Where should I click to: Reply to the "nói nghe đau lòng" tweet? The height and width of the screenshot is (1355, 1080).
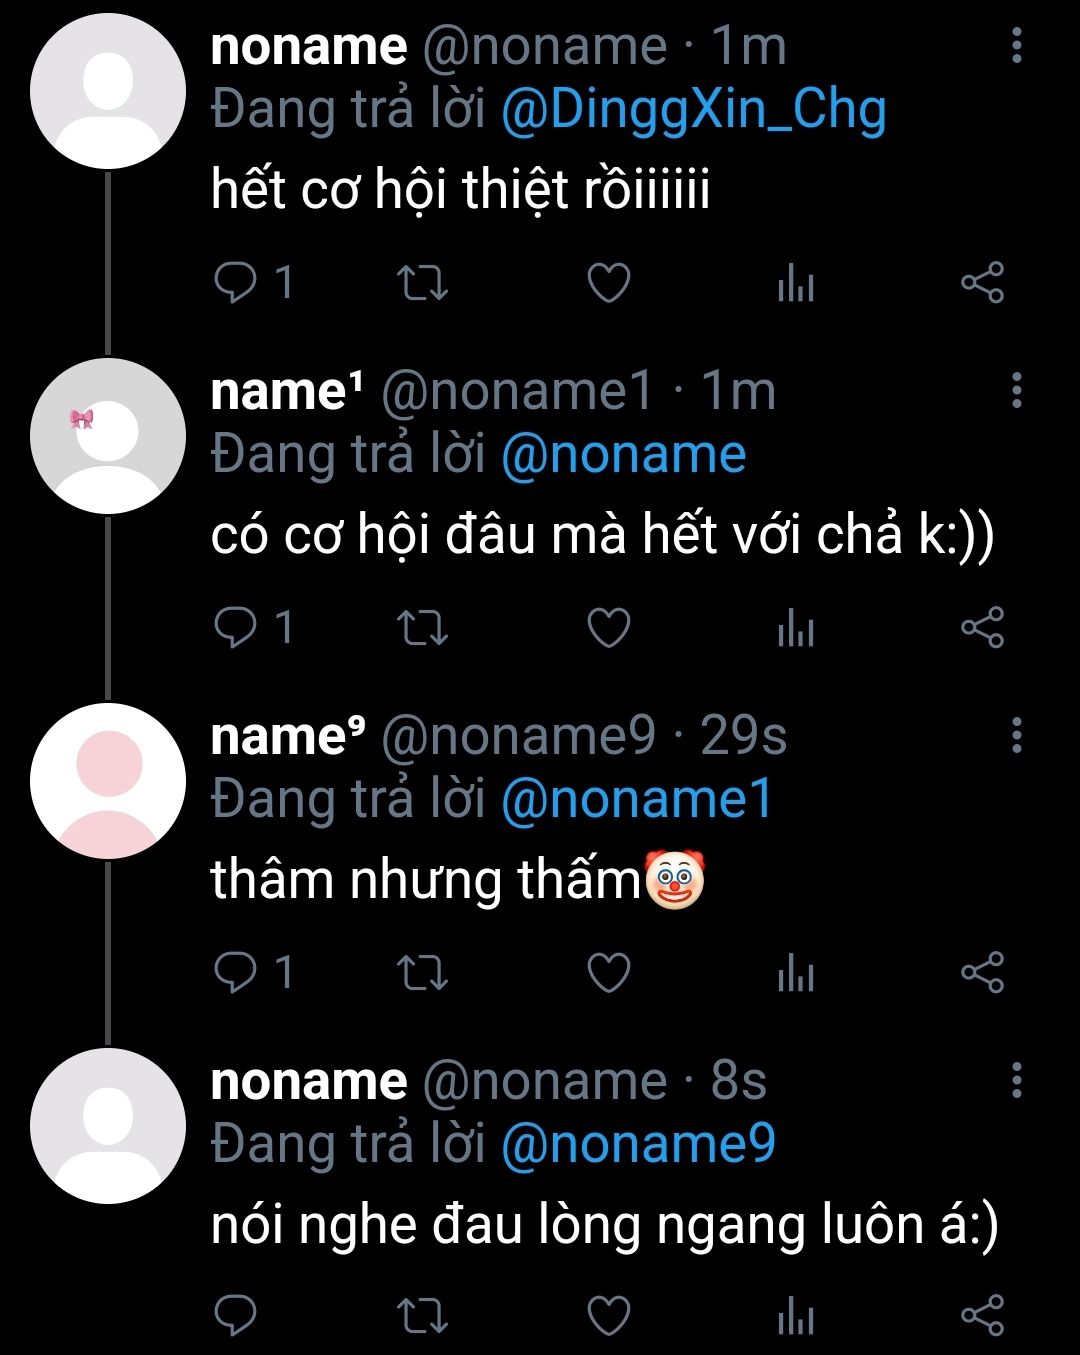click(236, 1316)
